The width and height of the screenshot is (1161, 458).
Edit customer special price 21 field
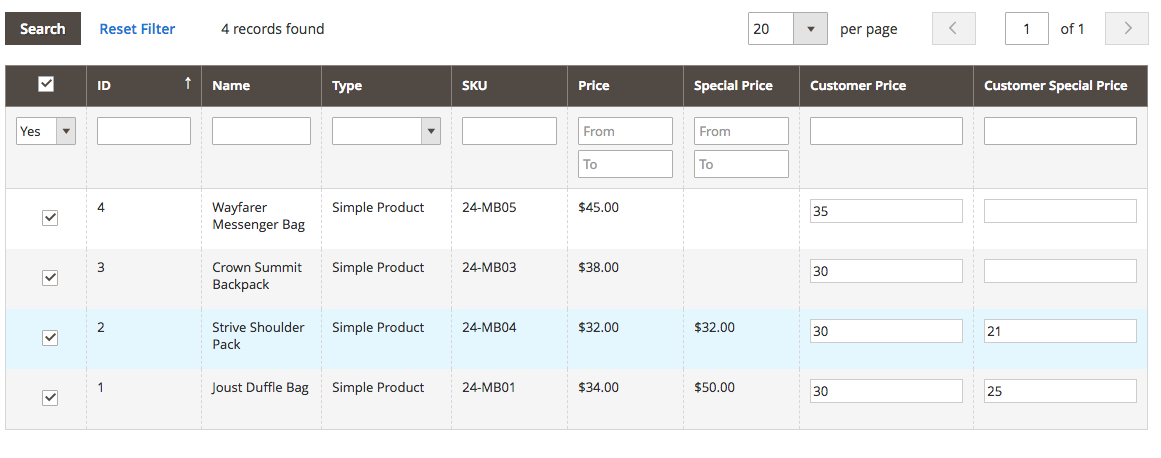(x=1060, y=331)
